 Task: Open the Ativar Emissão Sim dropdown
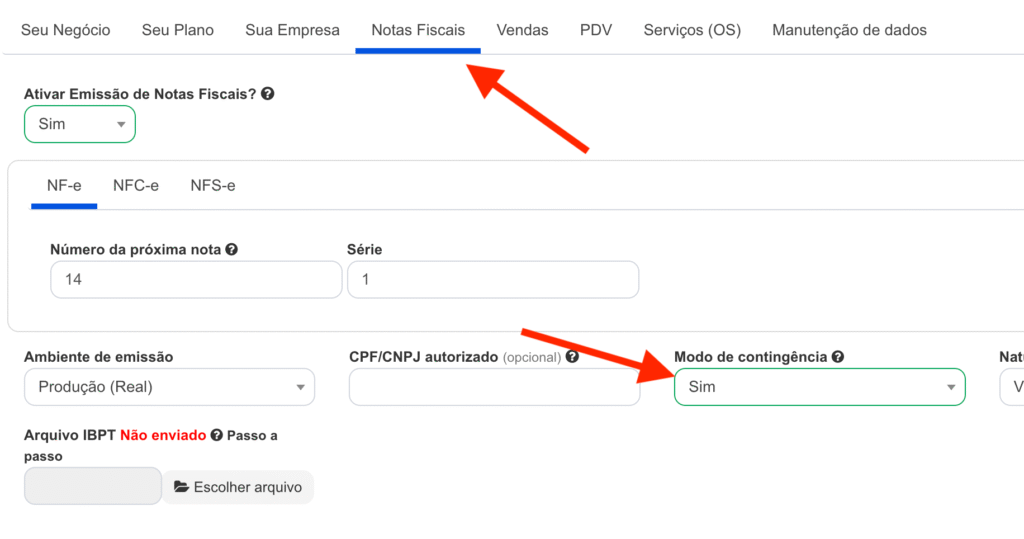pyautogui.click(x=79, y=124)
